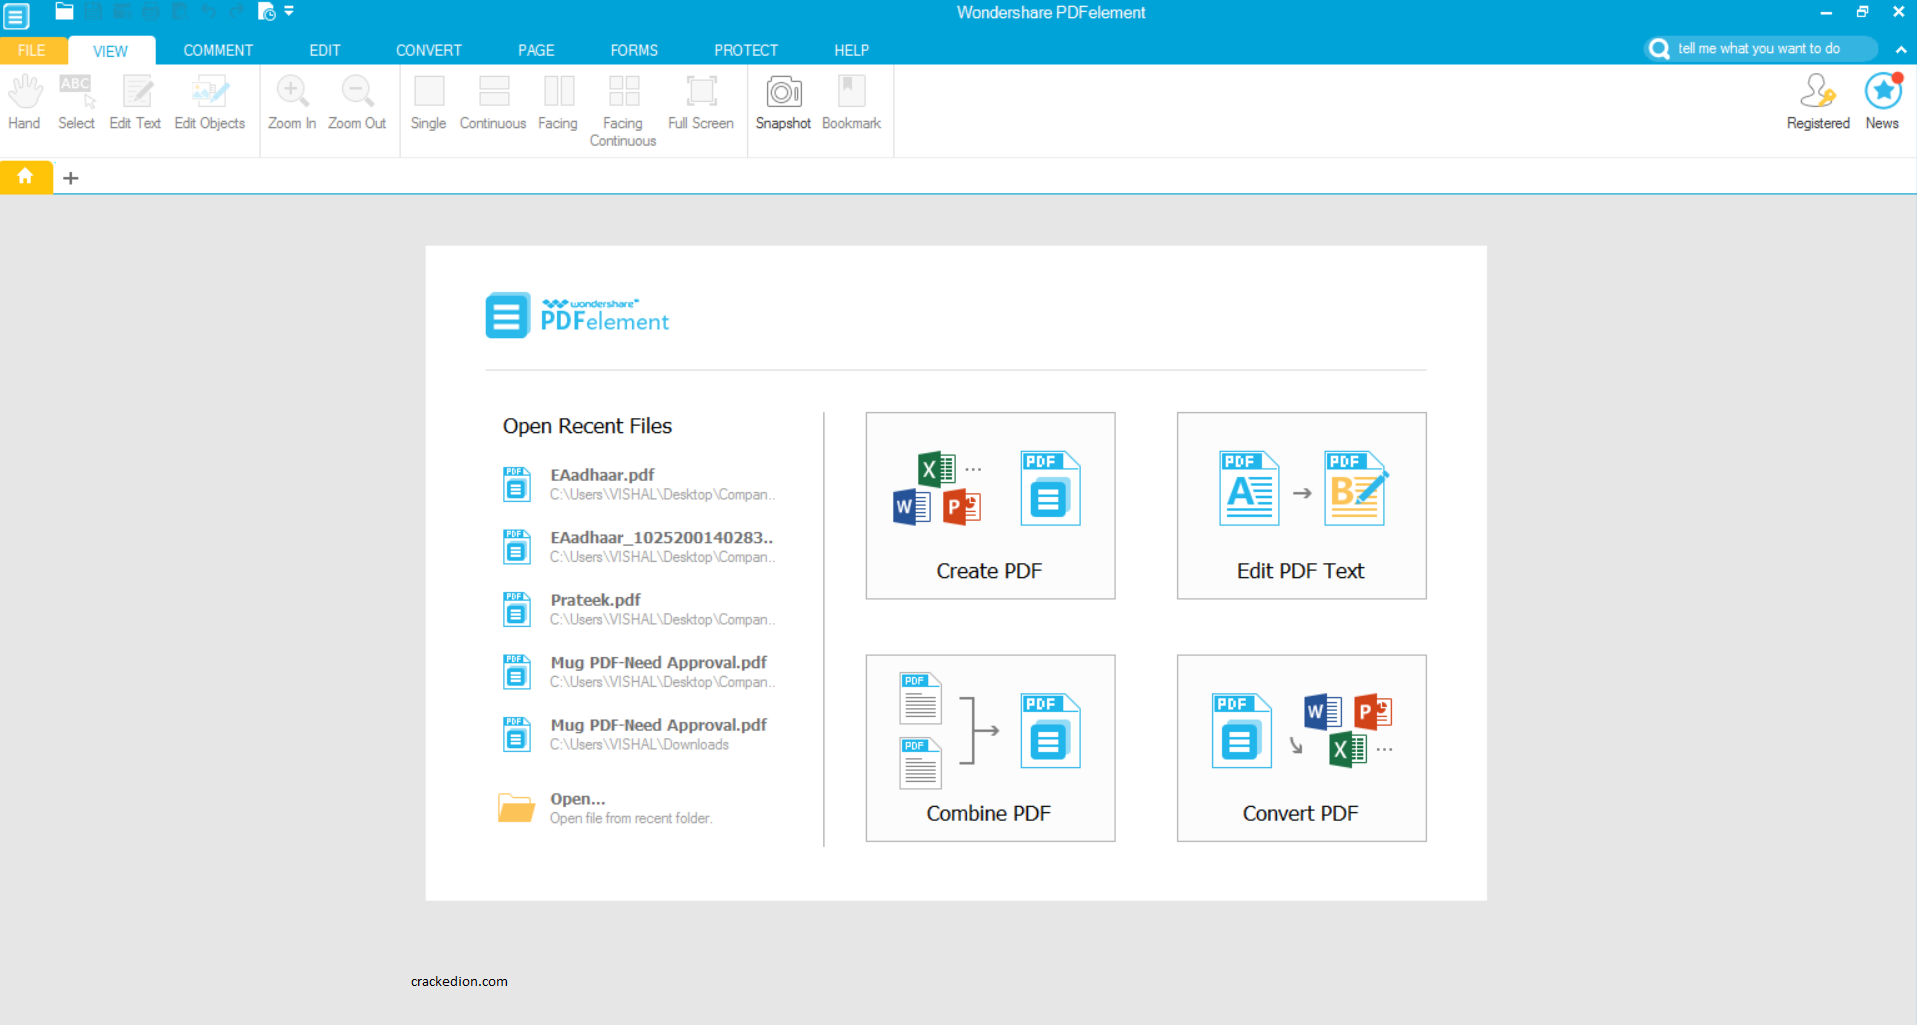This screenshot has height=1025, width=1917.
Task: Click the yellow folder icon beside Open...
Action: coord(516,807)
